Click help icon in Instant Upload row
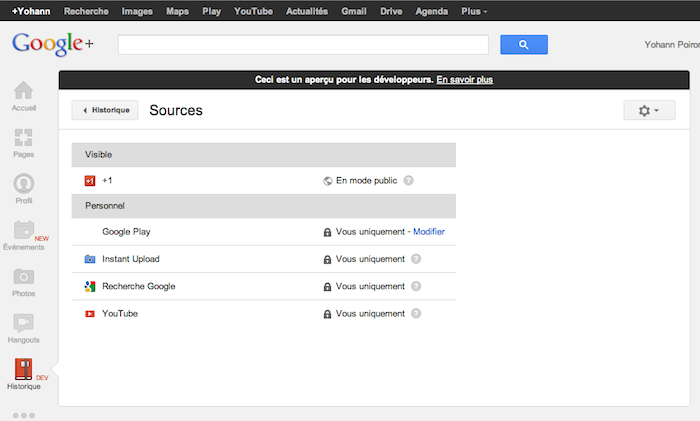 (416, 259)
